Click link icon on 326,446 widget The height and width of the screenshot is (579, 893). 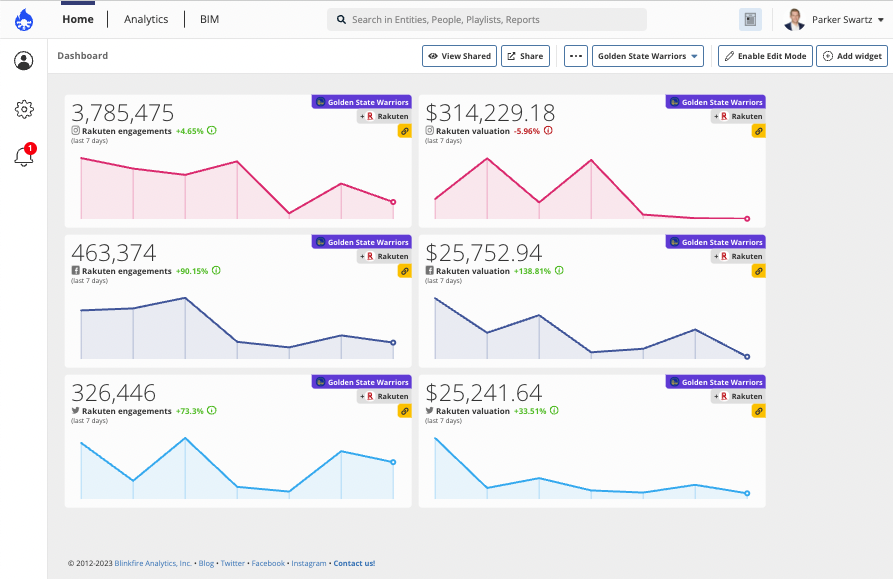tap(404, 412)
